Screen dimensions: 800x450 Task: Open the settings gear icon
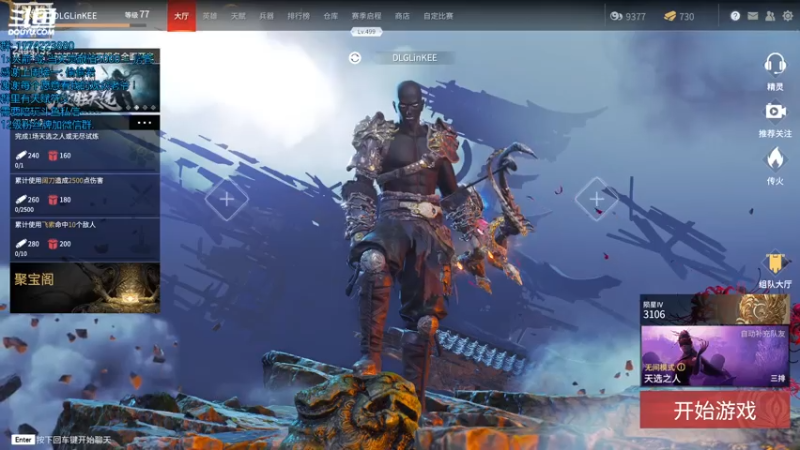point(788,16)
